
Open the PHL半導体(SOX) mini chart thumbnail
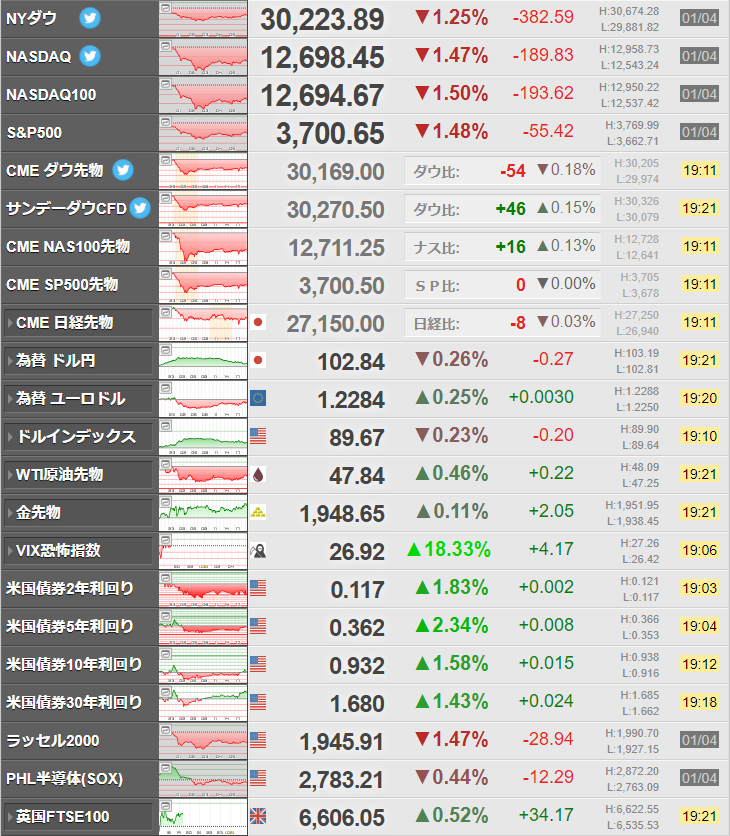(x=203, y=778)
